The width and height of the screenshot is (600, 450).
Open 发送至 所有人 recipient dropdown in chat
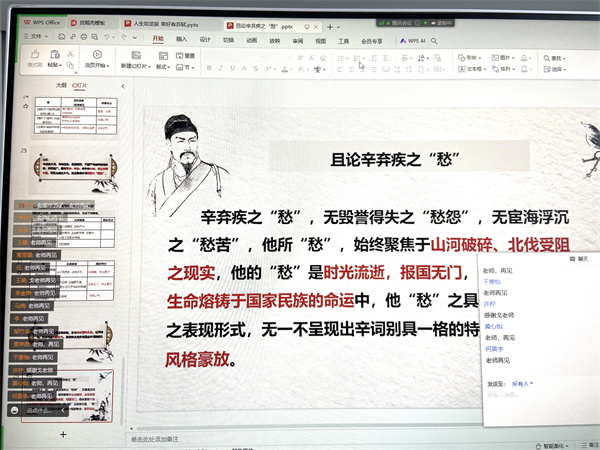point(522,384)
